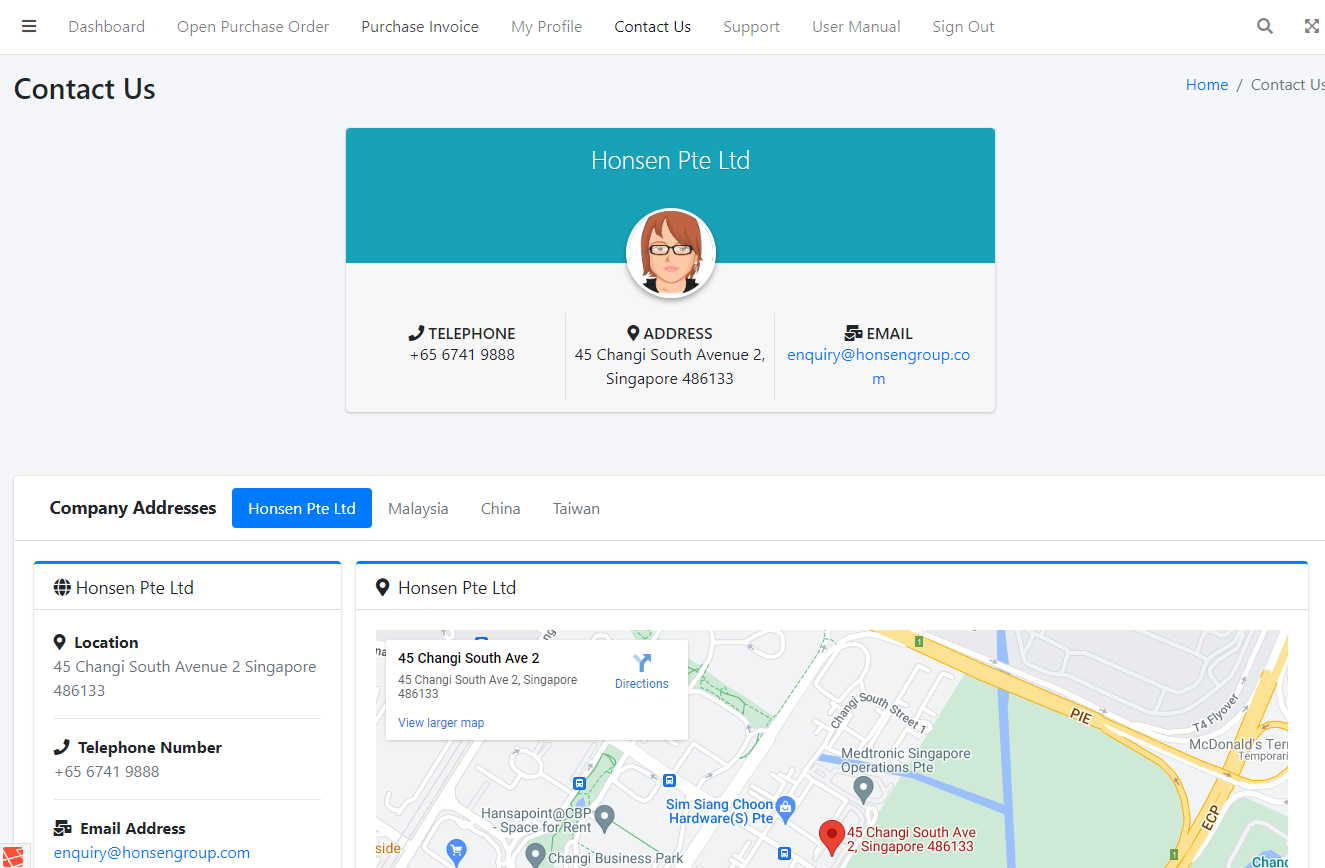Click the red map pin marker

click(831, 836)
